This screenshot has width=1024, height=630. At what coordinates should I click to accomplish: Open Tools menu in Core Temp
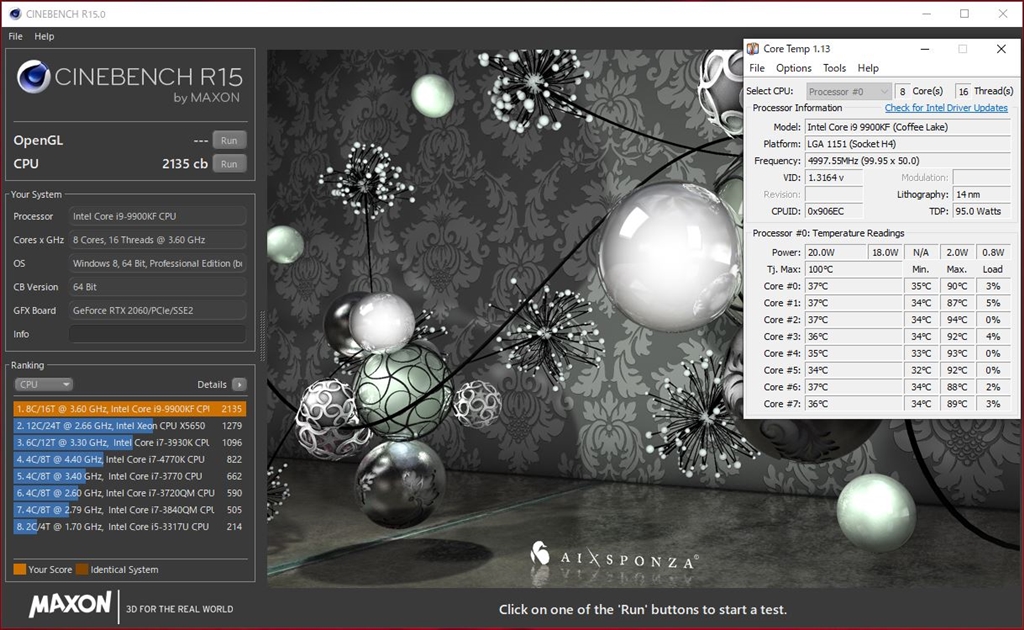click(x=834, y=68)
